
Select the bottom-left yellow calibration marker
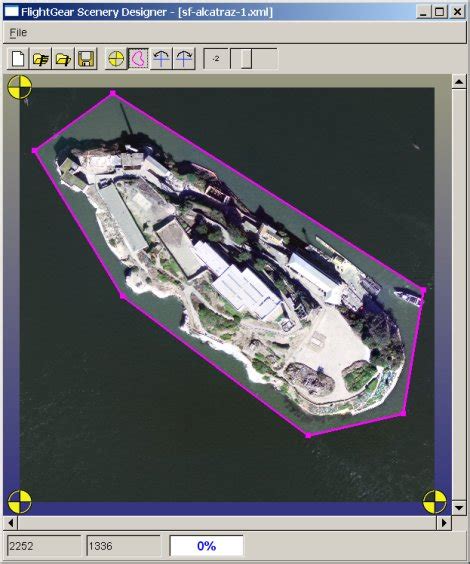pos(20,501)
